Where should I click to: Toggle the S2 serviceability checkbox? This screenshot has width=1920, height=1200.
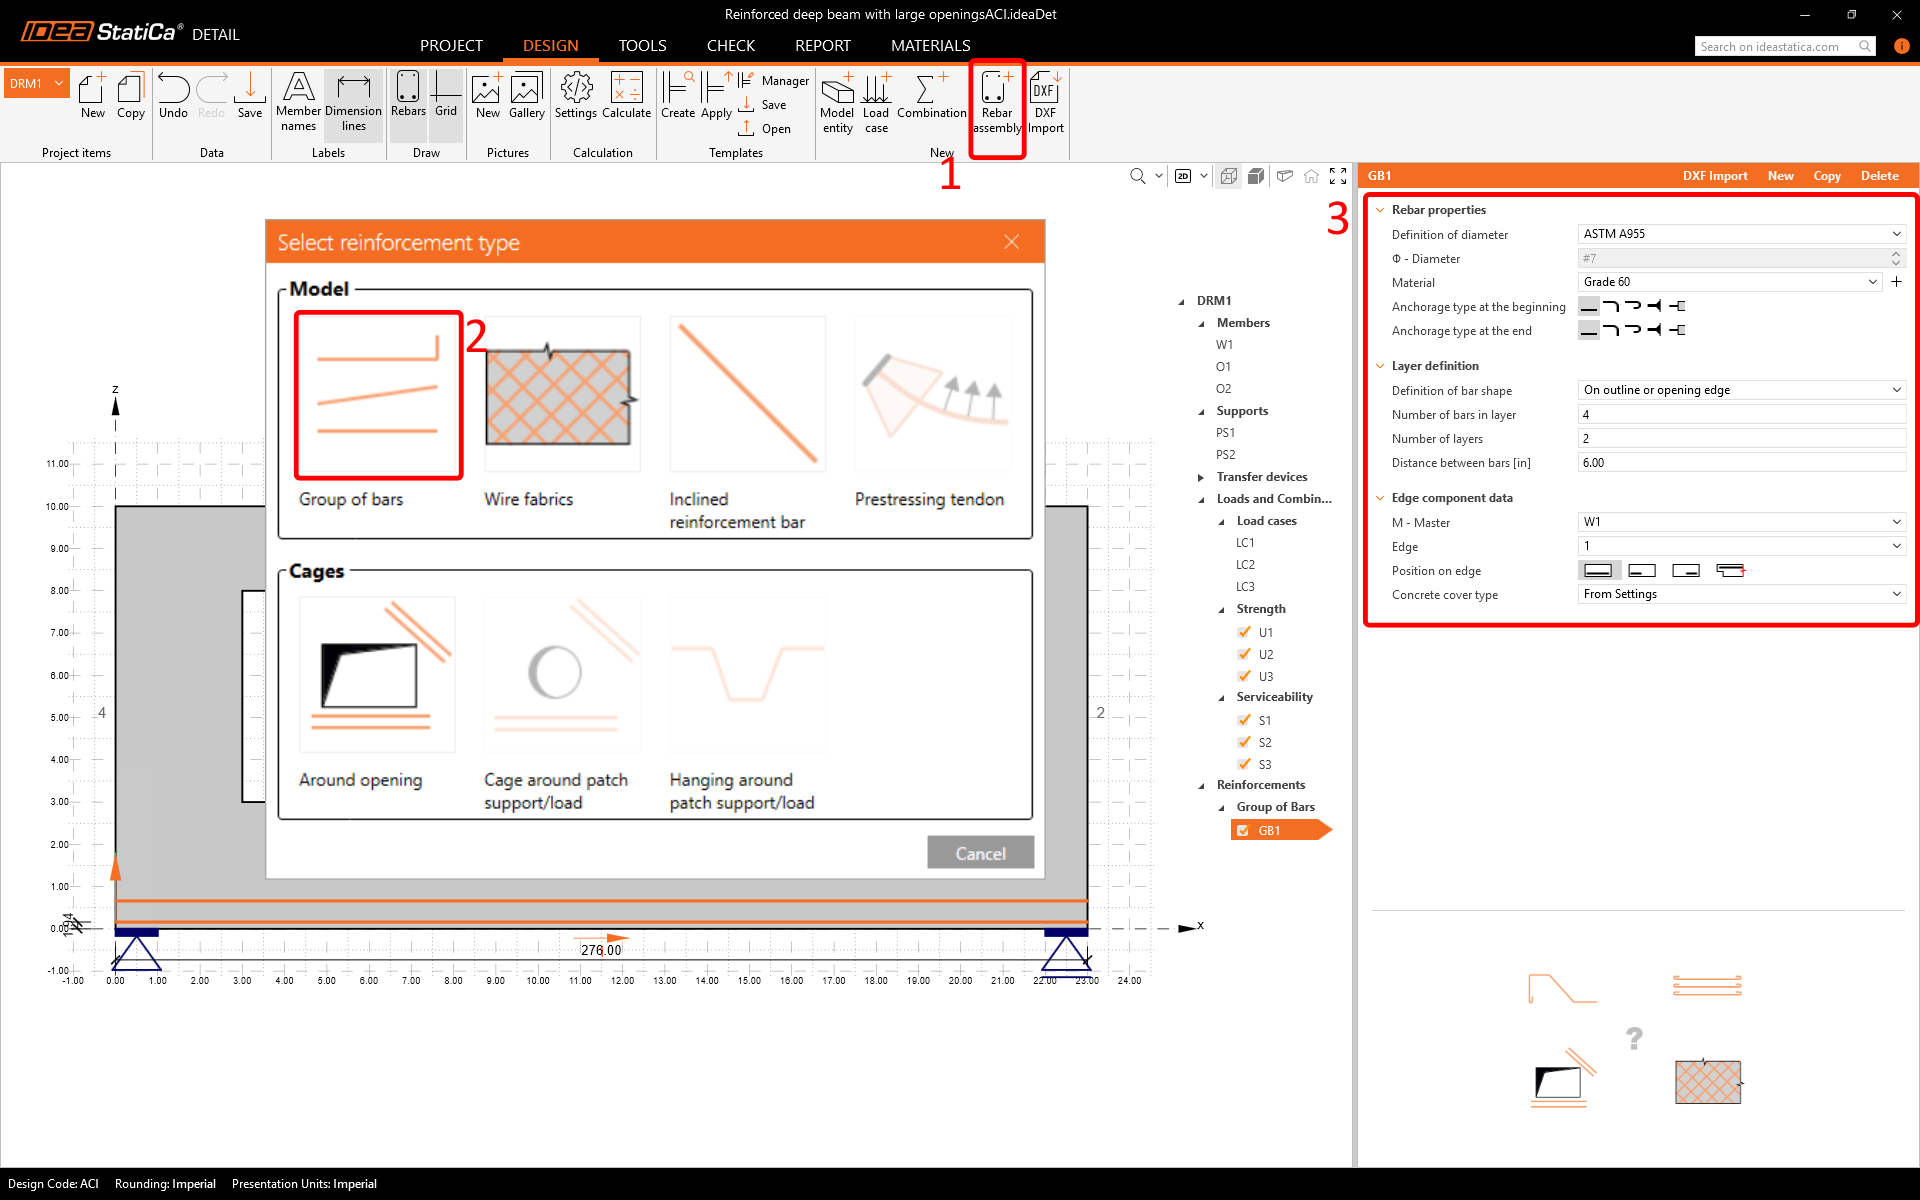pos(1244,742)
